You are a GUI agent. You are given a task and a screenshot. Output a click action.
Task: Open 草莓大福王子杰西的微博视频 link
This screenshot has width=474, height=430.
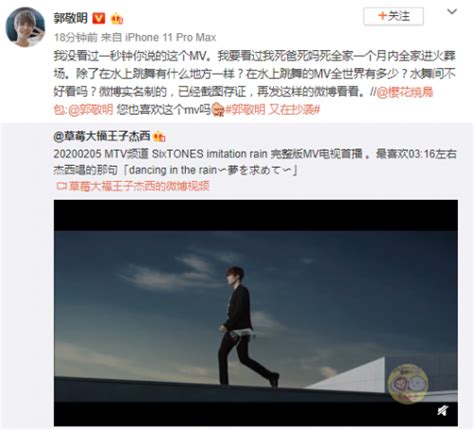tap(139, 186)
